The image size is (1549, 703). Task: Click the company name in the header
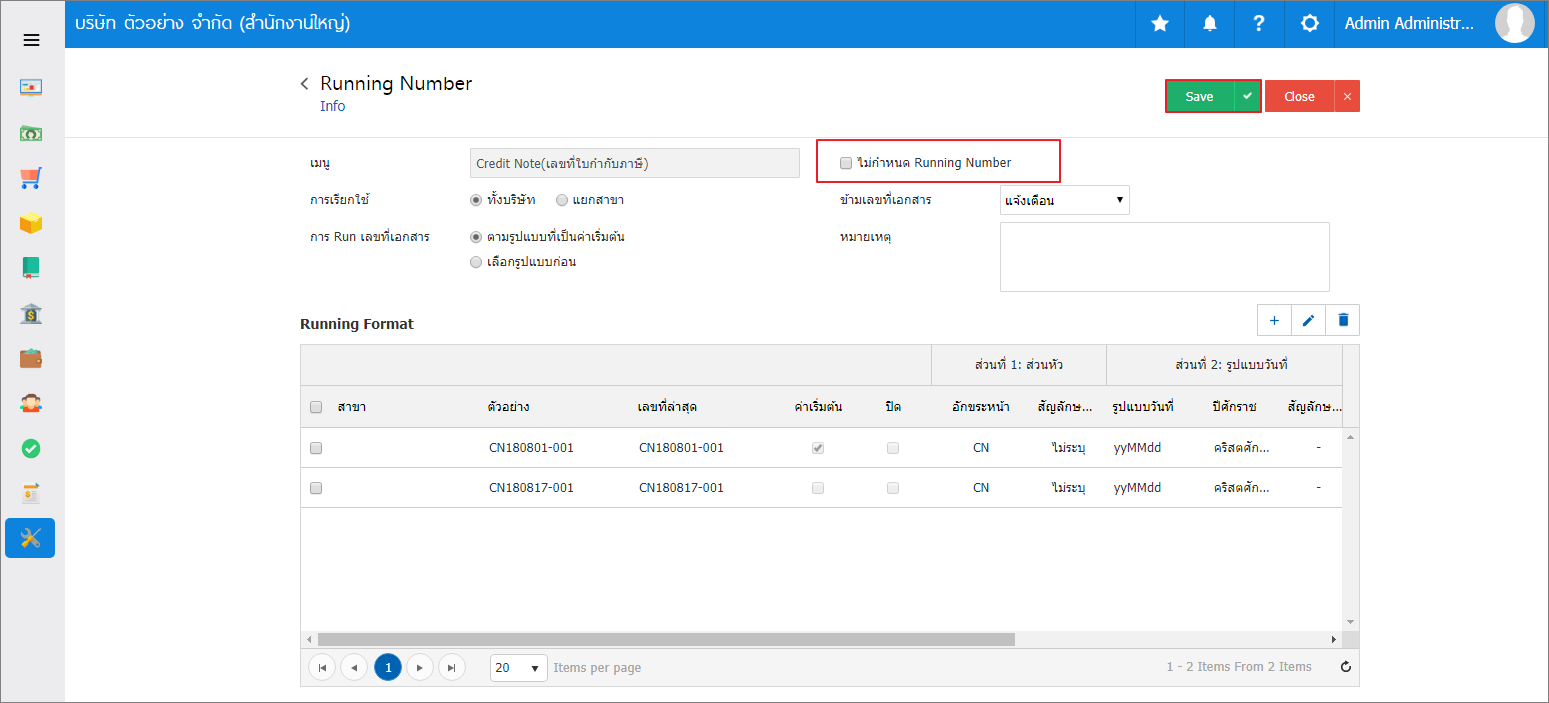[x=212, y=23]
